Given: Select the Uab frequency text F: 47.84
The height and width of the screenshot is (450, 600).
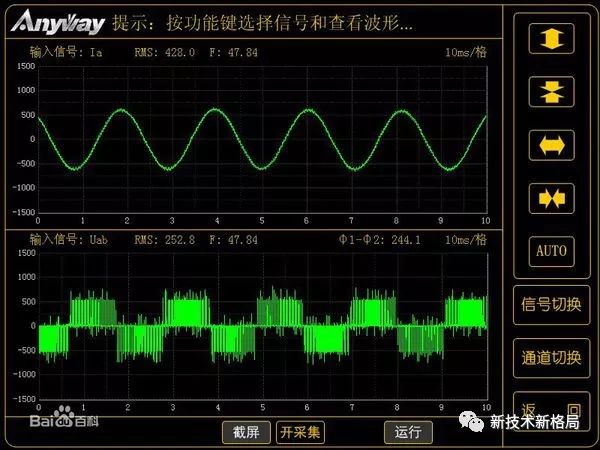Looking at the screenshot, I should [233, 240].
